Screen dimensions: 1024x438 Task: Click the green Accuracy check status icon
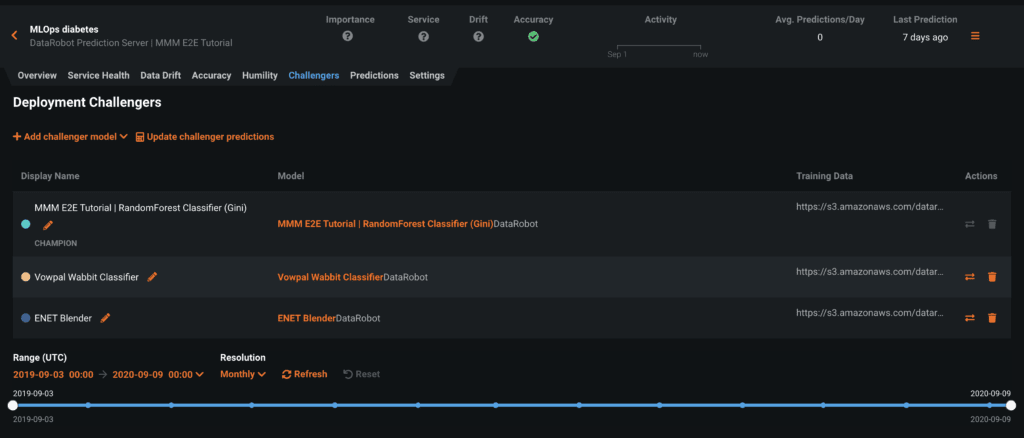(533, 37)
